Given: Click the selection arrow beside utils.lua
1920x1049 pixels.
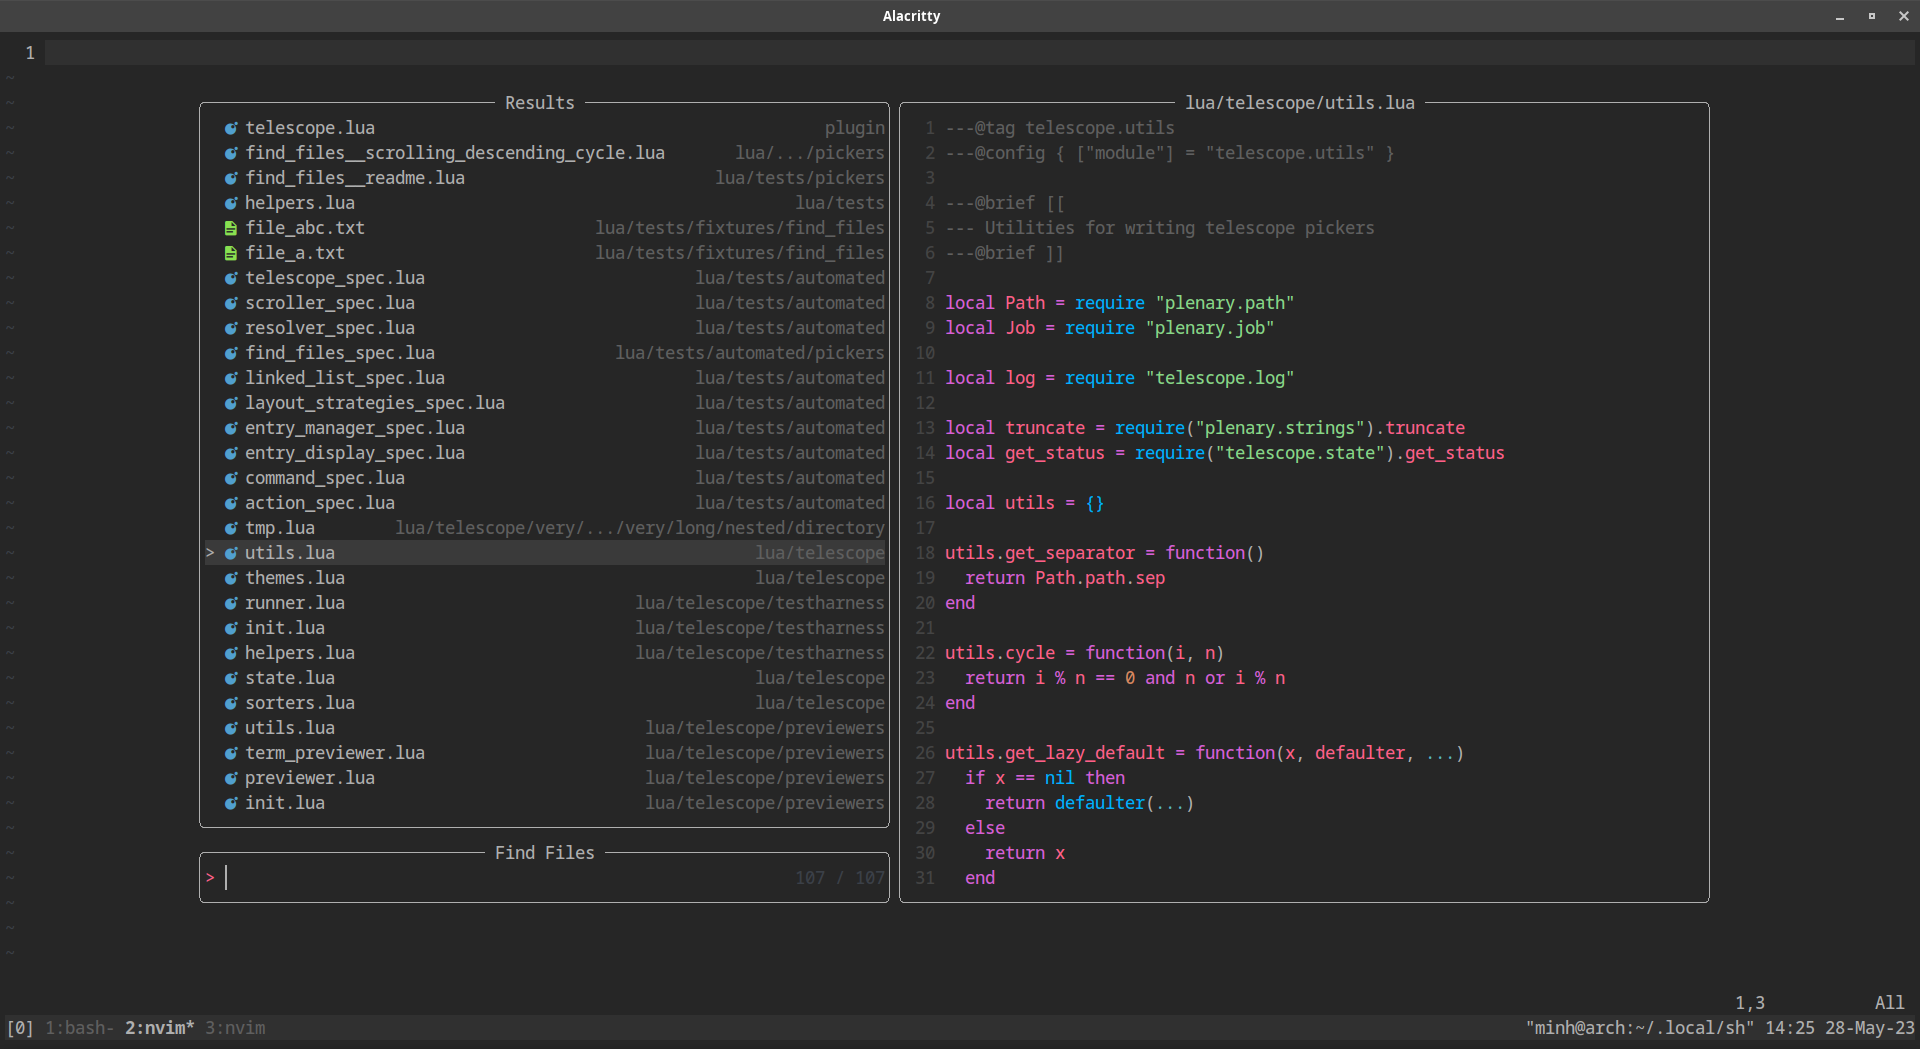Looking at the screenshot, I should 209,552.
